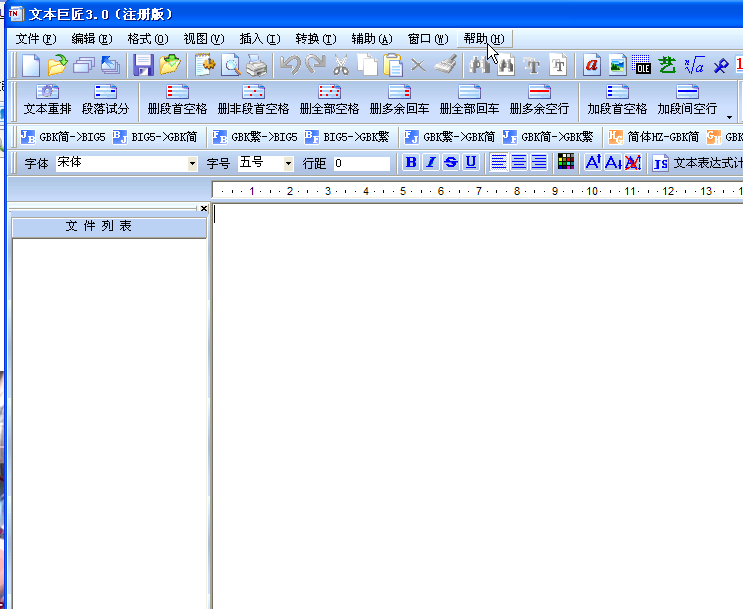Set center text alignment

519,163
